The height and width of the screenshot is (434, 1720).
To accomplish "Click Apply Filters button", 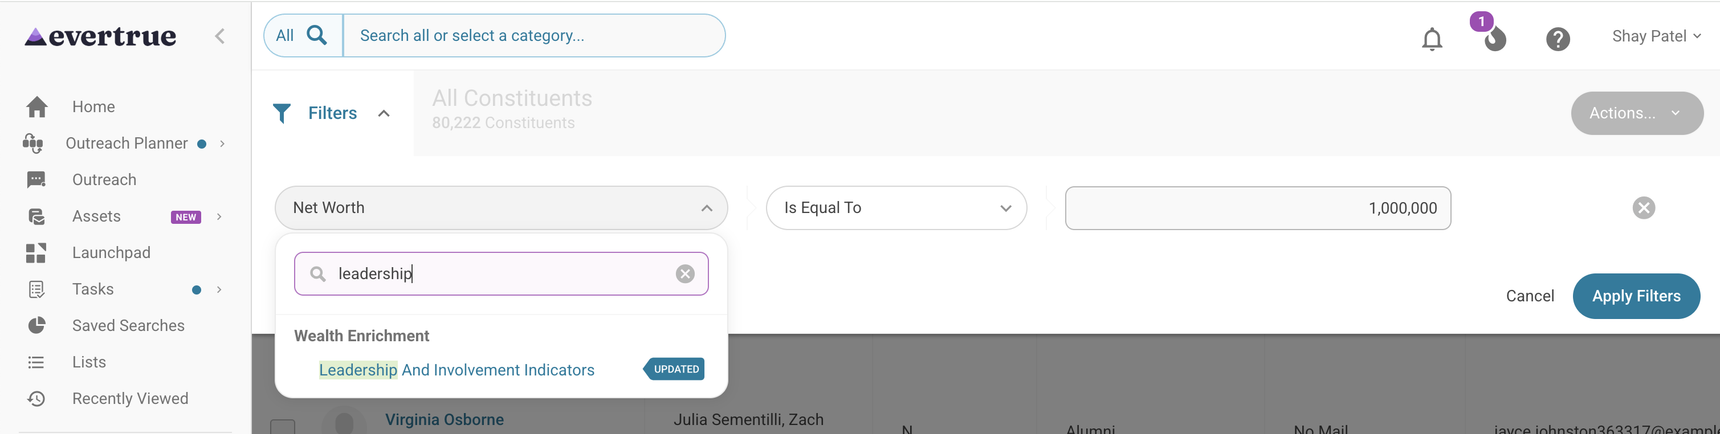I will (x=1636, y=296).
